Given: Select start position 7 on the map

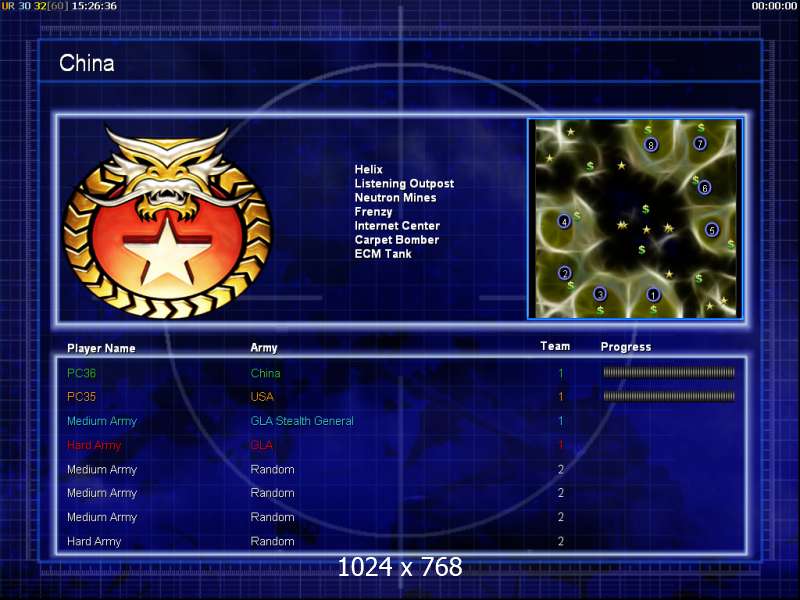Looking at the screenshot, I should coord(700,143).
